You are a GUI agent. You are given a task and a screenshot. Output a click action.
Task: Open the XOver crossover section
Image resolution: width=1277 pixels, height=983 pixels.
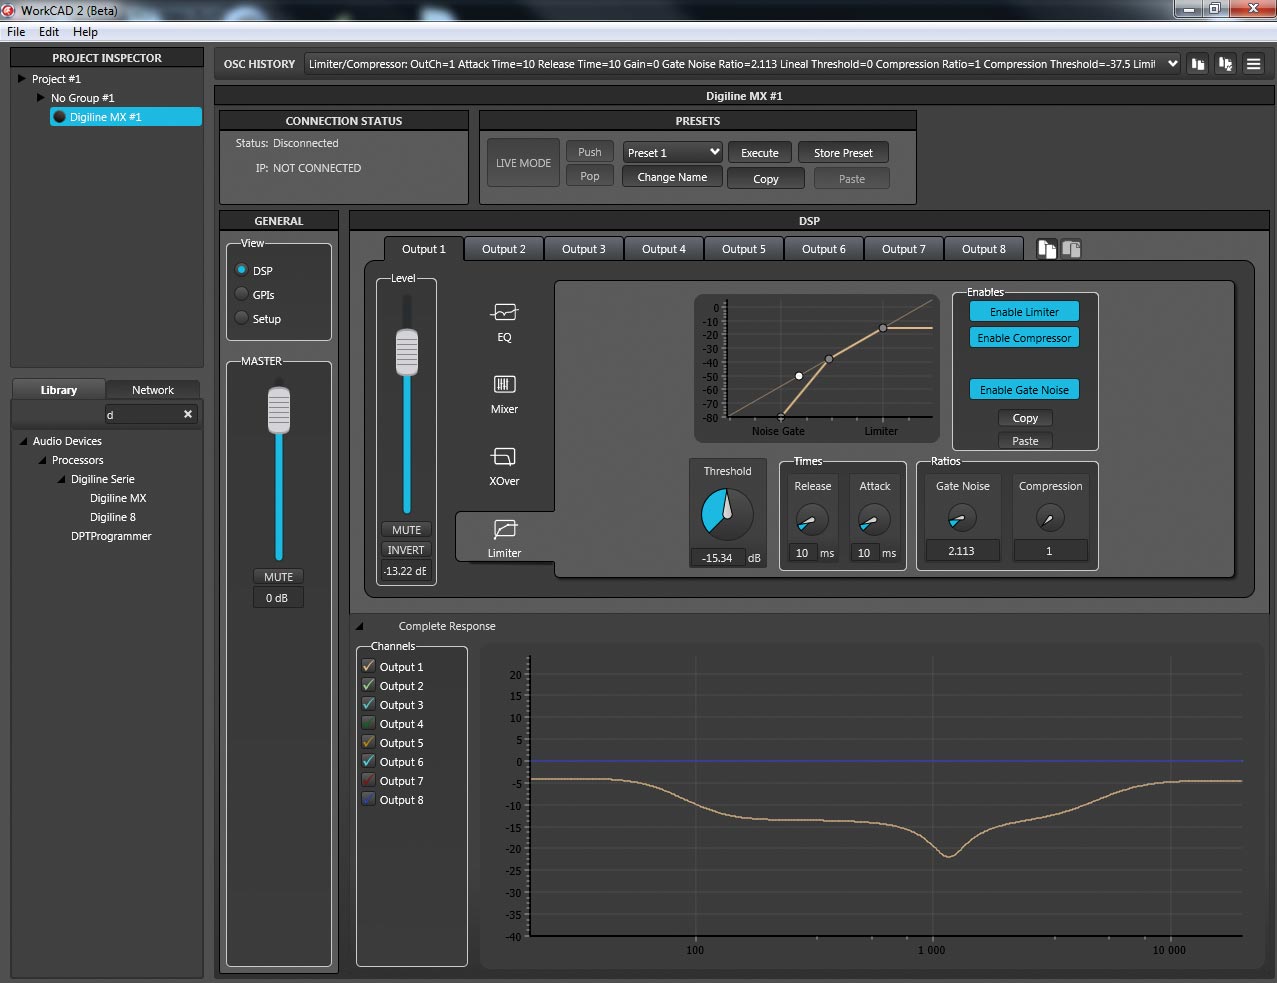coord(504,457)
